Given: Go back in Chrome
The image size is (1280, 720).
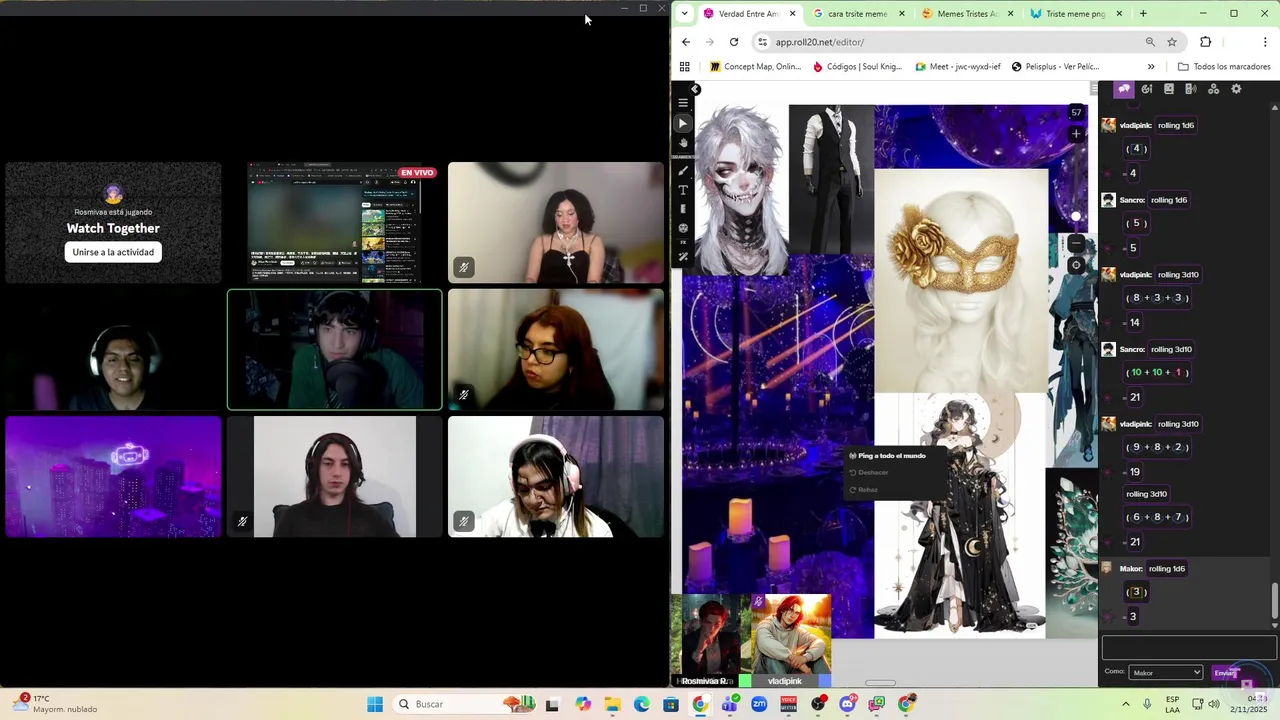Looking at the screenshot, I should coord(686,42).
